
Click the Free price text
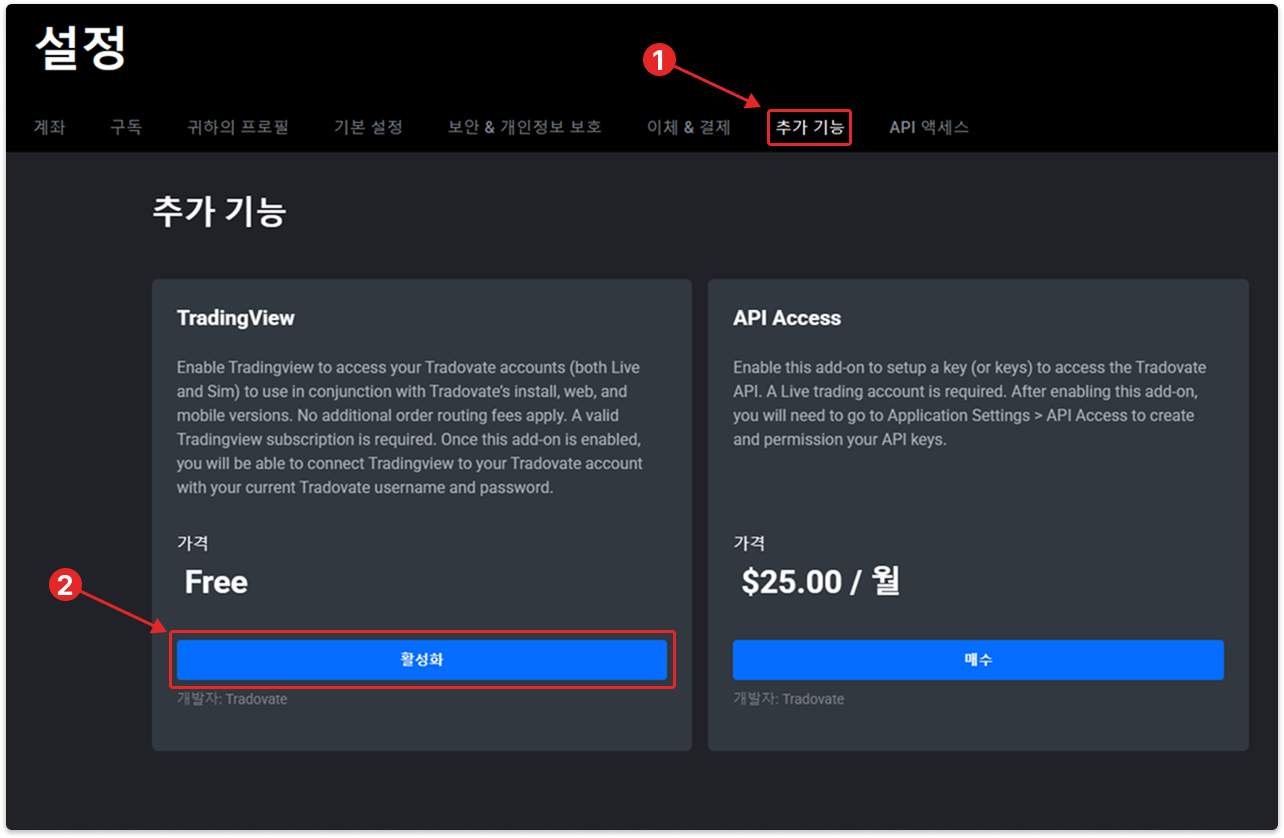coord(216,582)
